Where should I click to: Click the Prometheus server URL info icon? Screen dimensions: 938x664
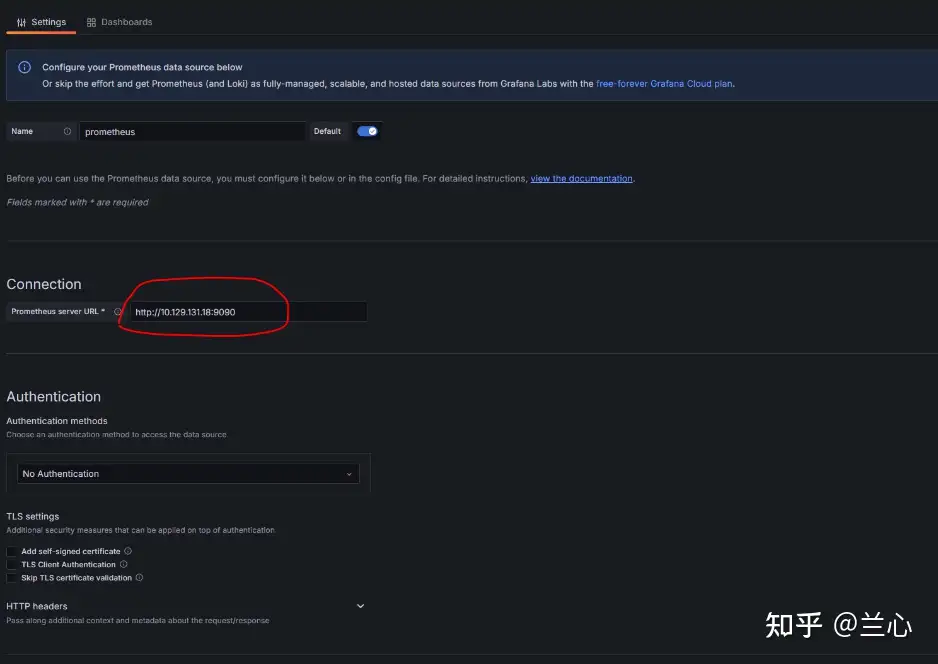(118, 311)
